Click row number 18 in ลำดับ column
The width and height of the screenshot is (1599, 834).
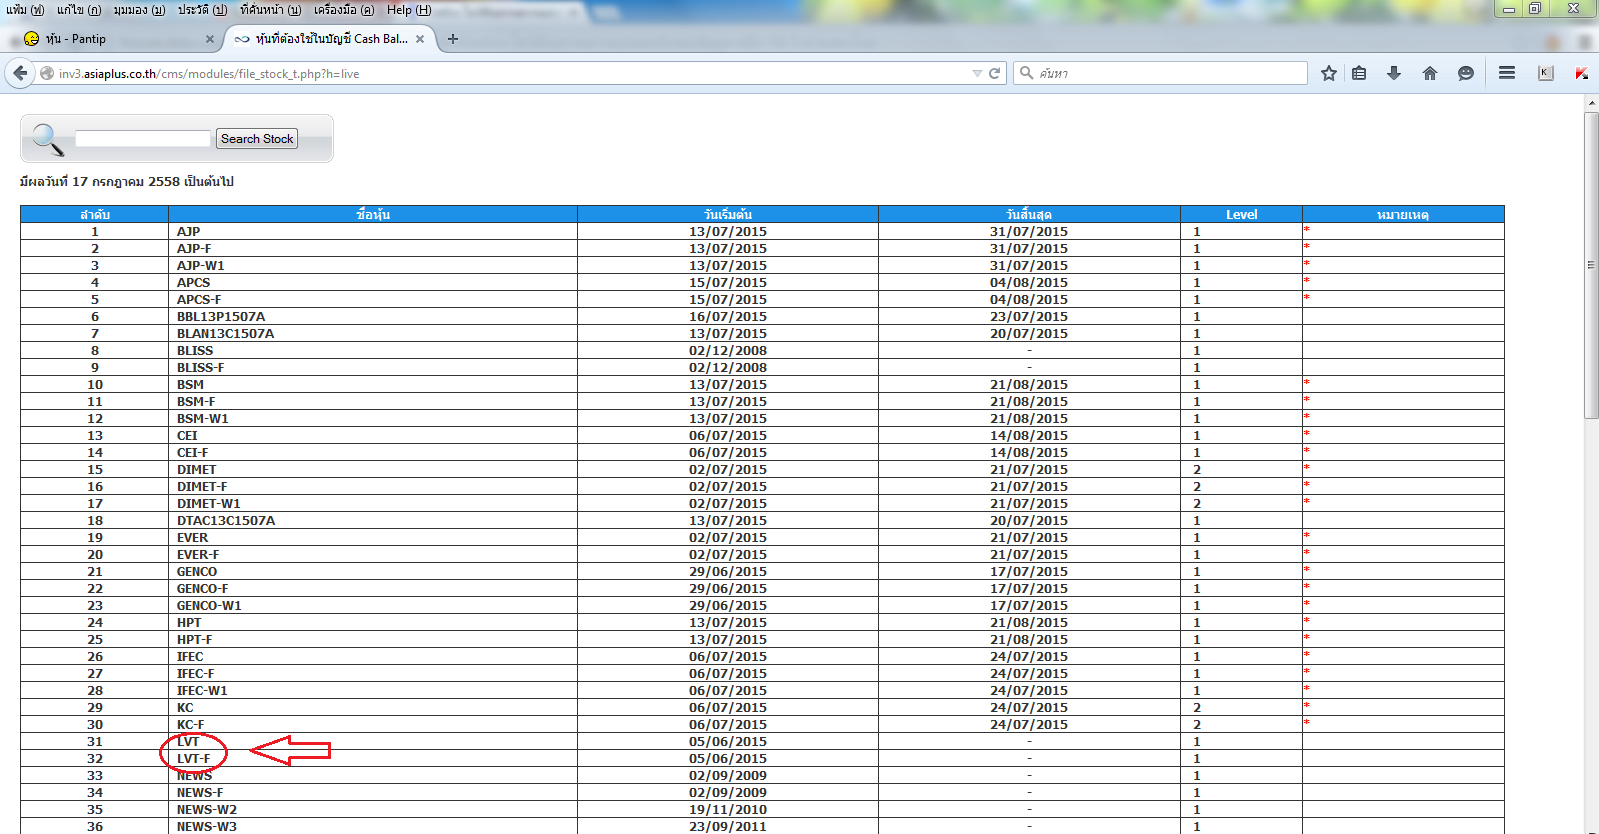pos(95,521)
